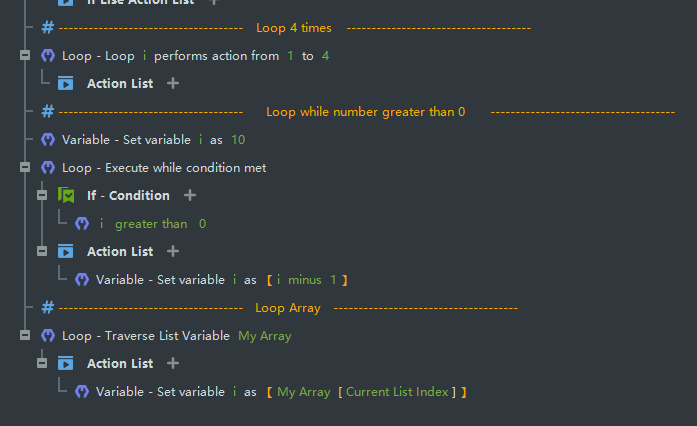
Task: Click the hash icon of the Loop 4 times comment
Action: click(47, 28)
